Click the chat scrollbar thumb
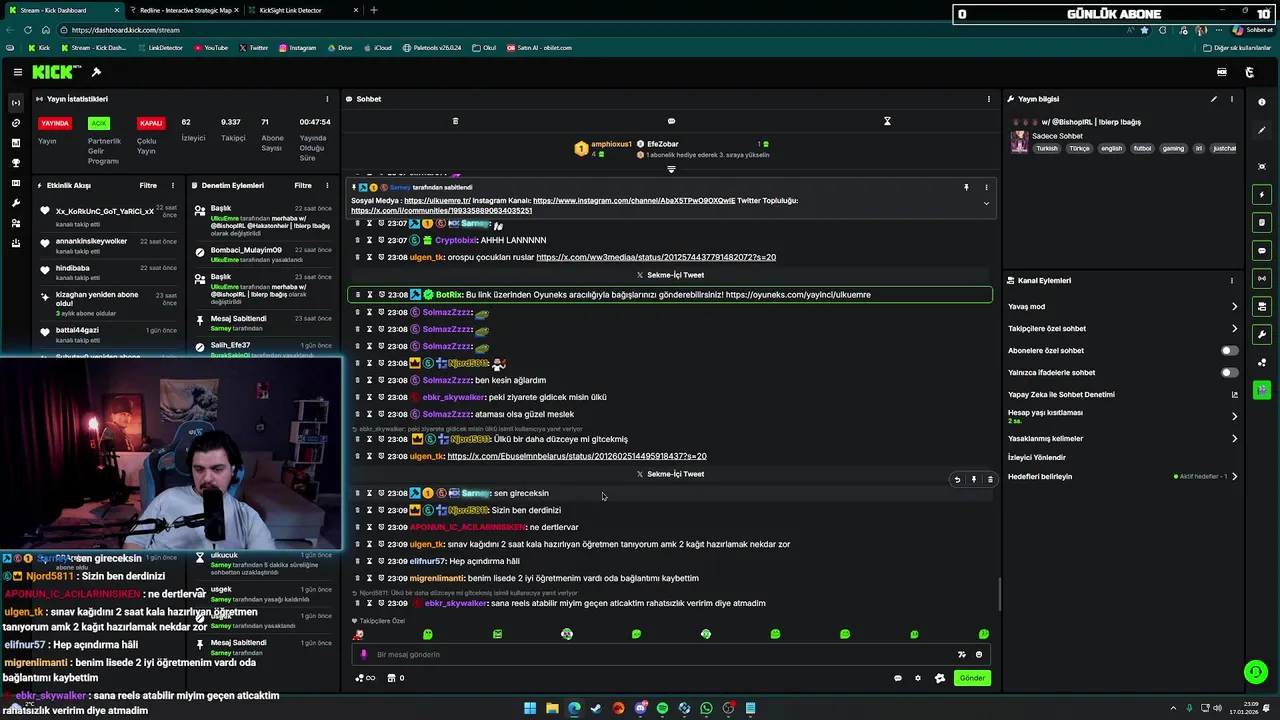The height and width of the screenshot is (720, 1280). pyautogui.click(x=999, y=595)
